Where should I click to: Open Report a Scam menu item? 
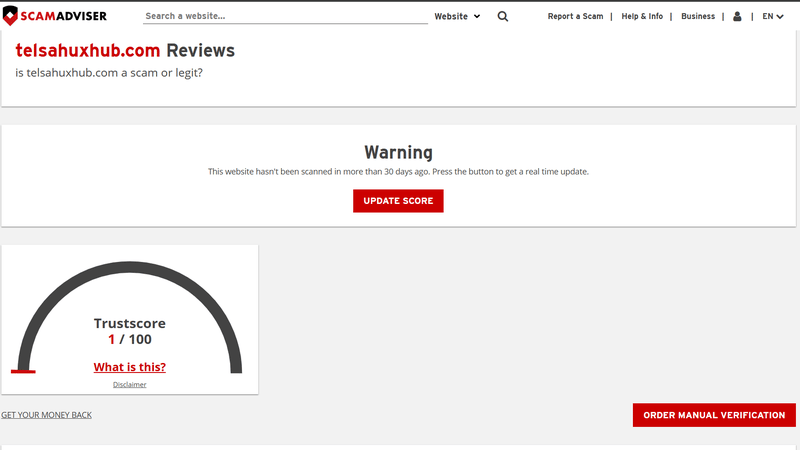[575, 16]
